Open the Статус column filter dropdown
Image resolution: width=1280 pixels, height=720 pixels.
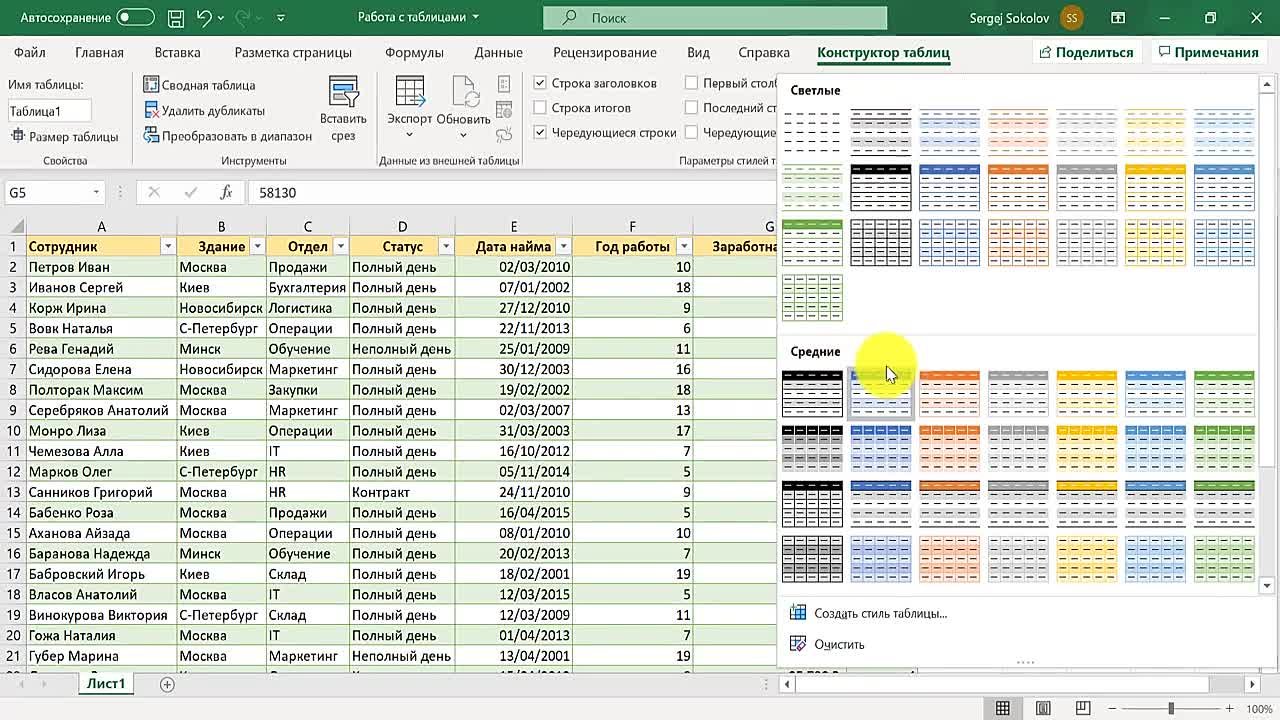click(445, 246)
